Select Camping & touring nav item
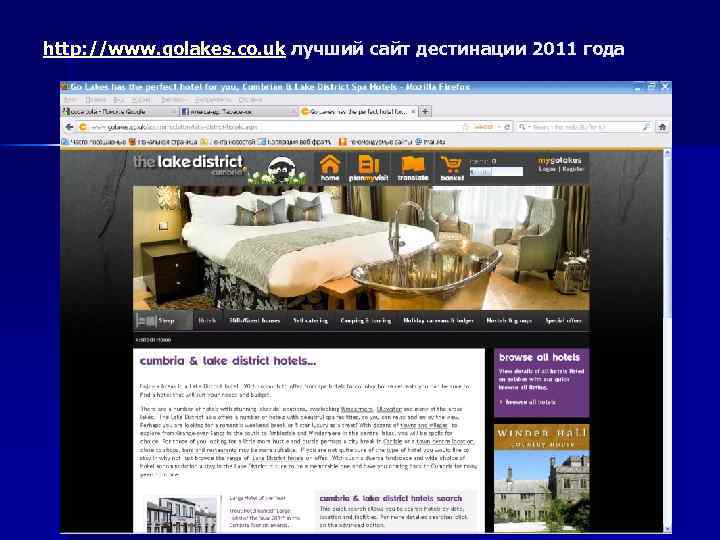The image size is (720, 540). [366, 321]
